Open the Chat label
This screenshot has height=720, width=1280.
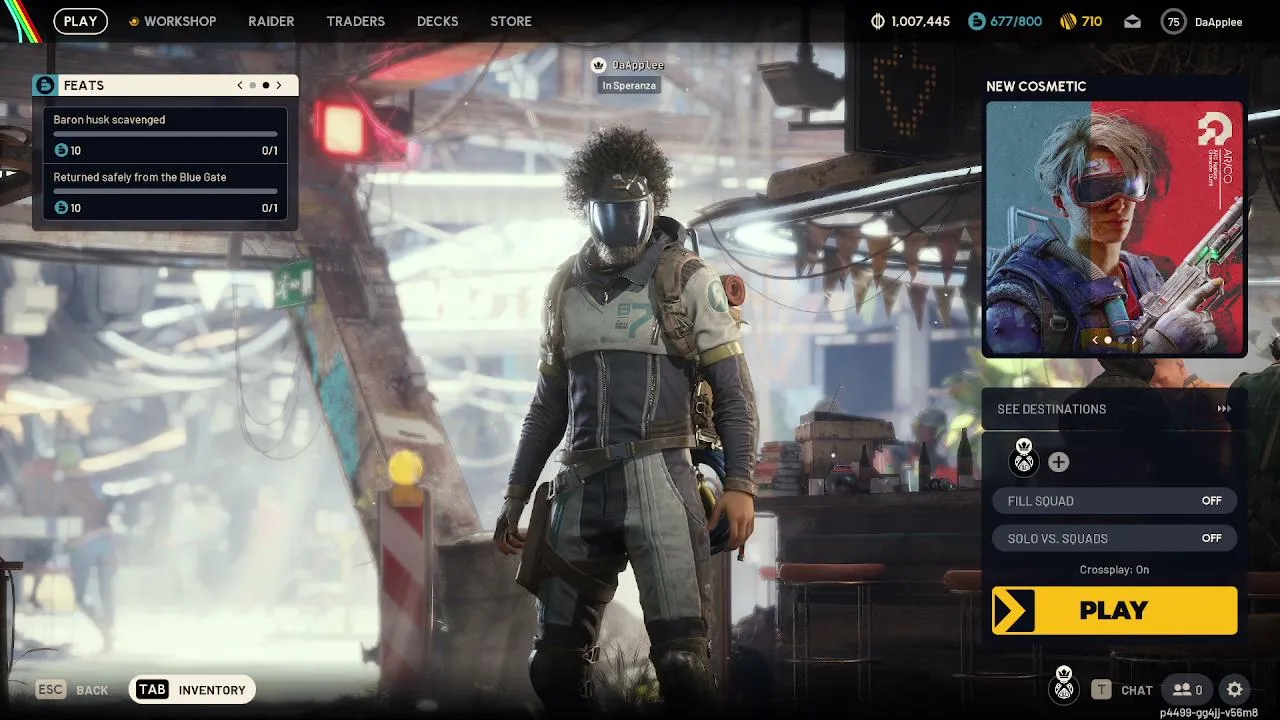(x=1137, y=690)
